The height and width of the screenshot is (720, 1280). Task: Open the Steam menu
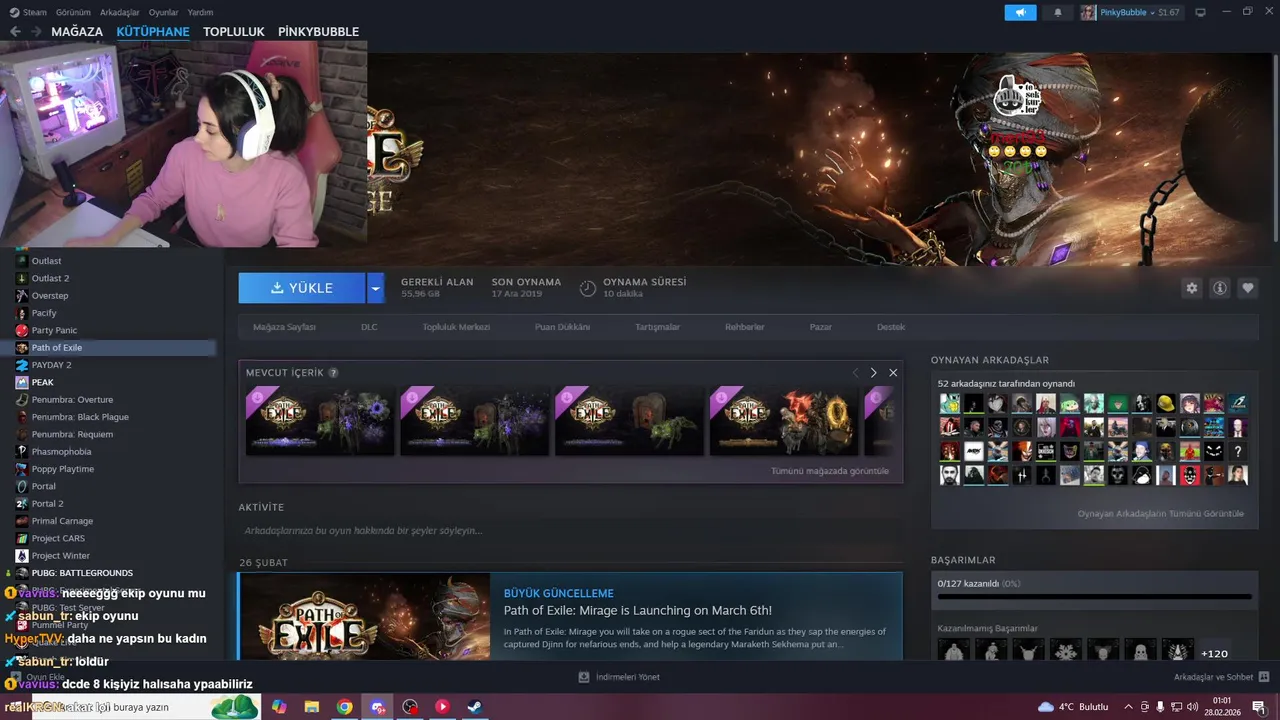click(x=29, y=12)
